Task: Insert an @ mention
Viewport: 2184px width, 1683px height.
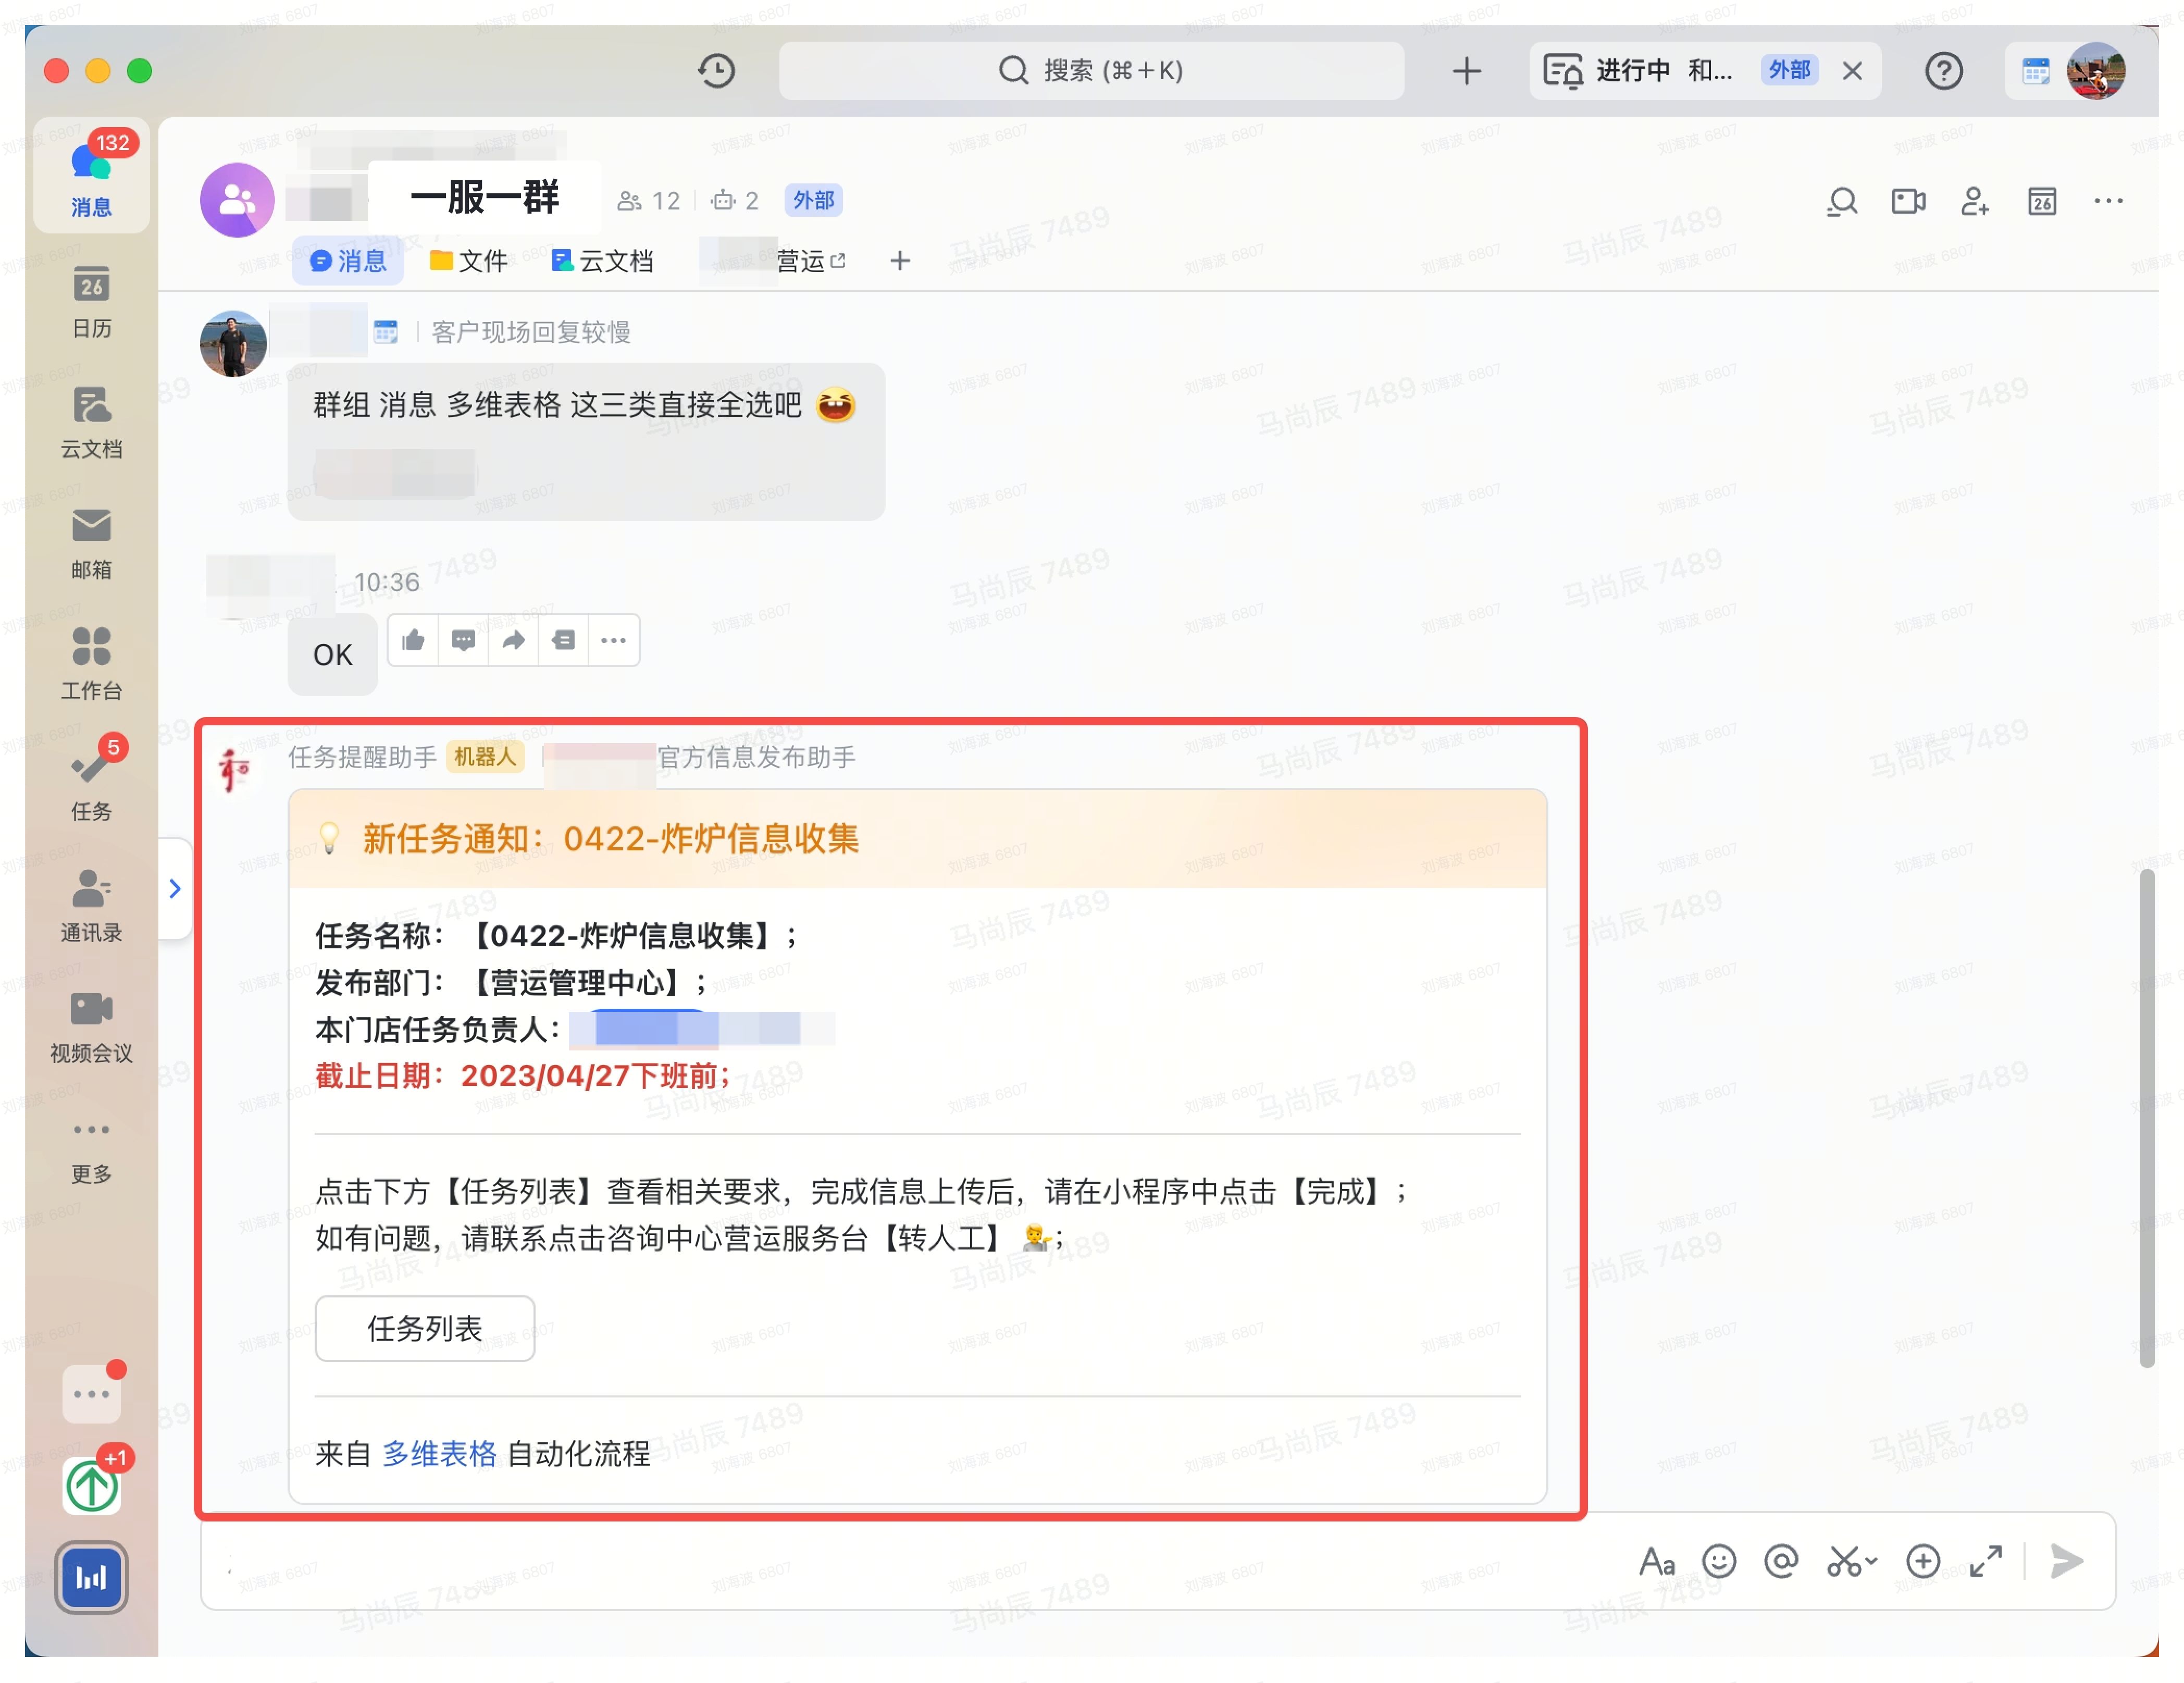Action: tap(1781, 1561)
